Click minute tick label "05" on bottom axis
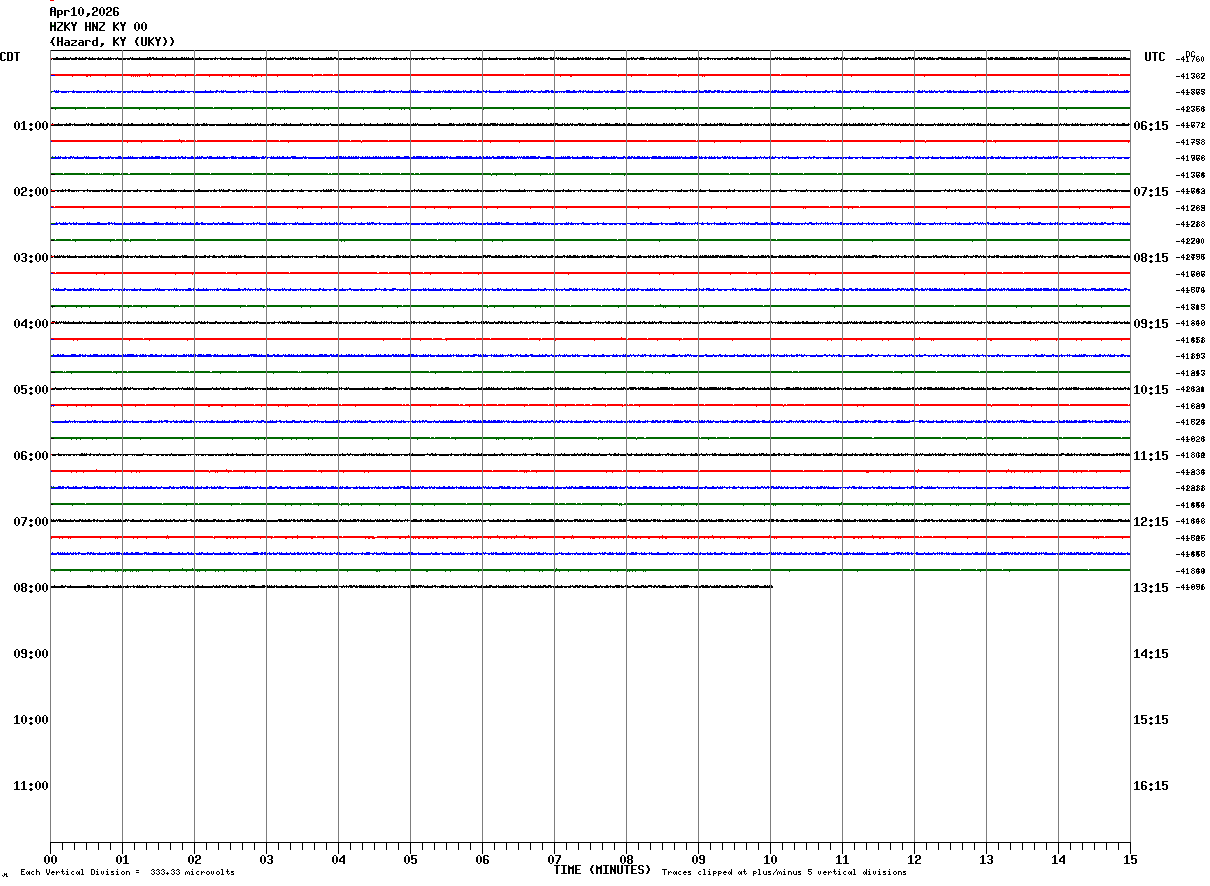 click(x=410, y=860)
